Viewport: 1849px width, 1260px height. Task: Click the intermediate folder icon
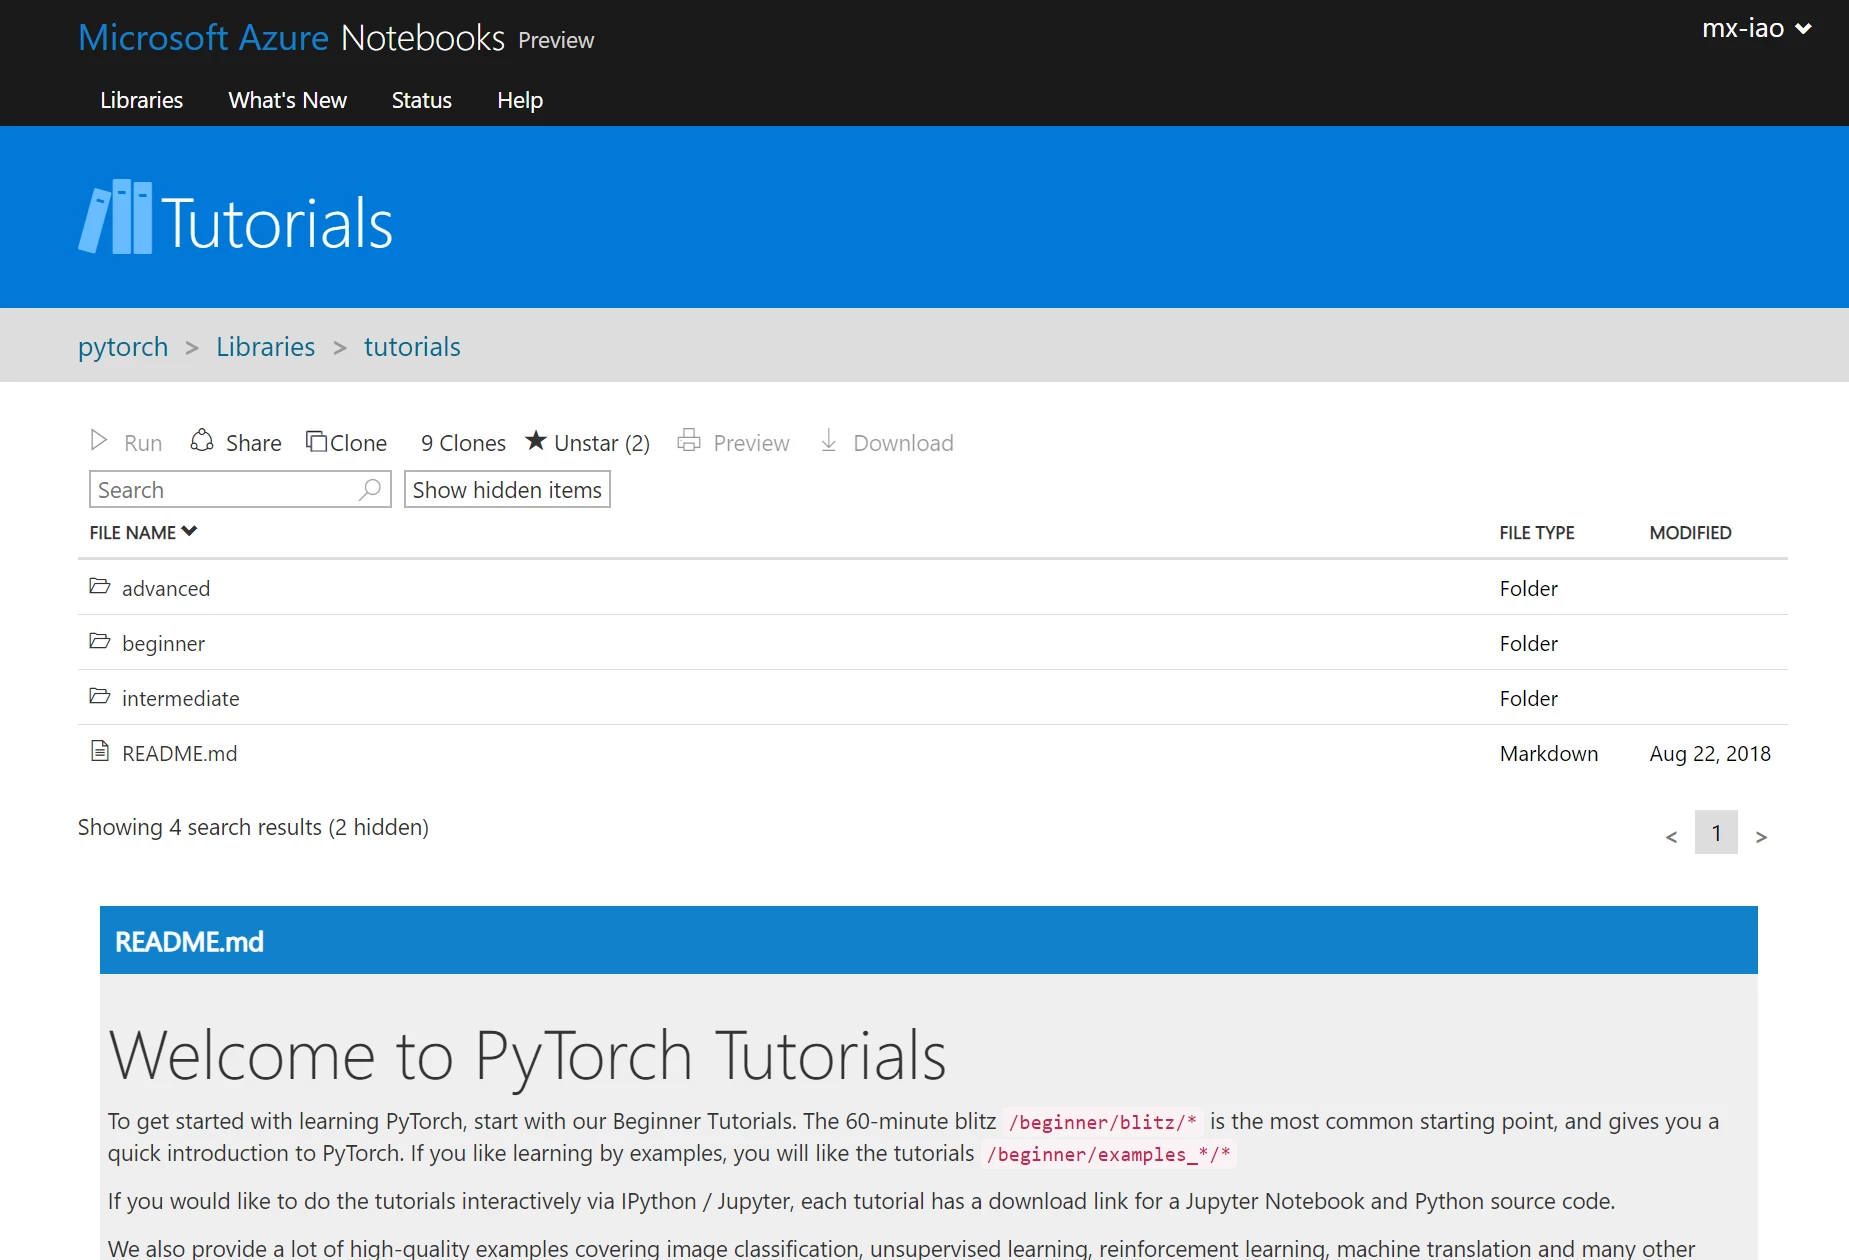pyautogui.click(x=99, y=696)
